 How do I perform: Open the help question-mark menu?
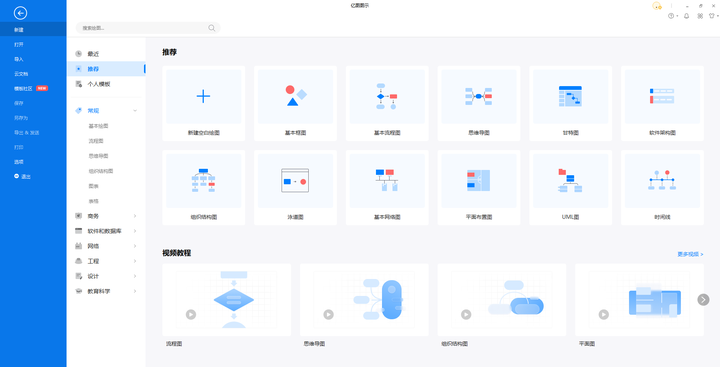672,16
